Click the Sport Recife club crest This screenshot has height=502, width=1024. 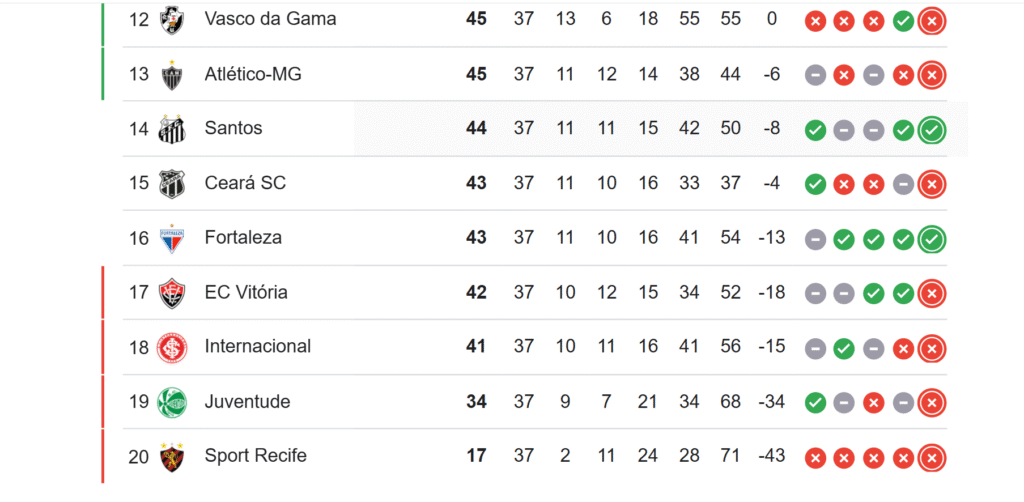(x=172, y=457)
